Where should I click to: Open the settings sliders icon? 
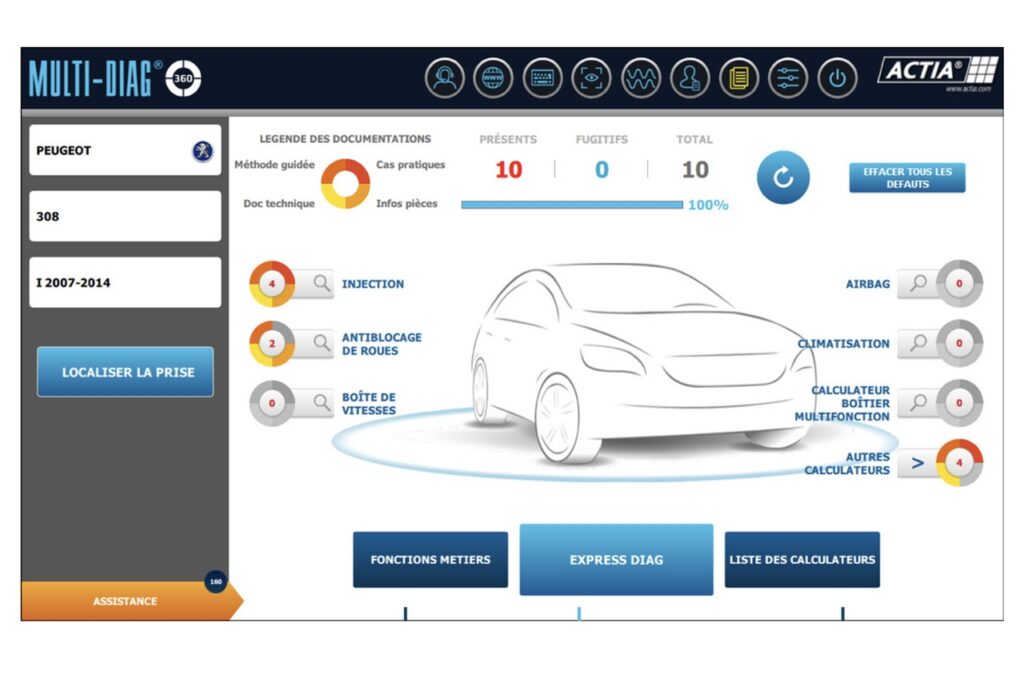[788, 78]
